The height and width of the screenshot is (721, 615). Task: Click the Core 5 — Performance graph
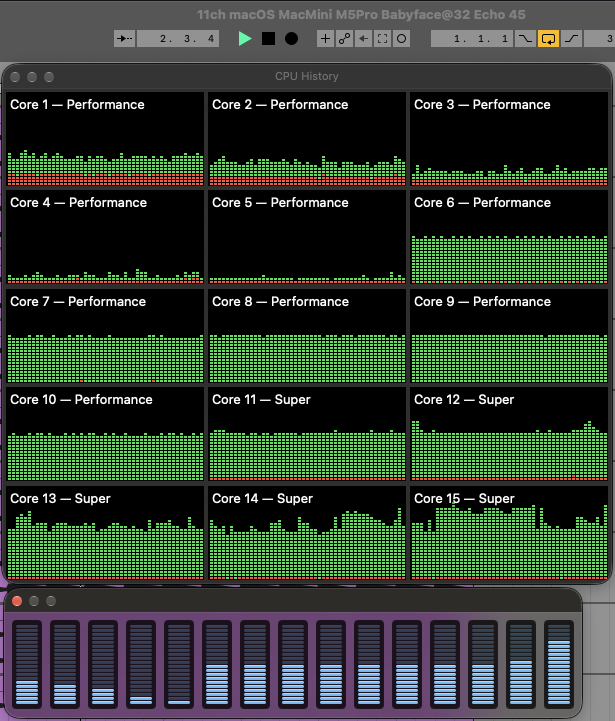point(307,237)
